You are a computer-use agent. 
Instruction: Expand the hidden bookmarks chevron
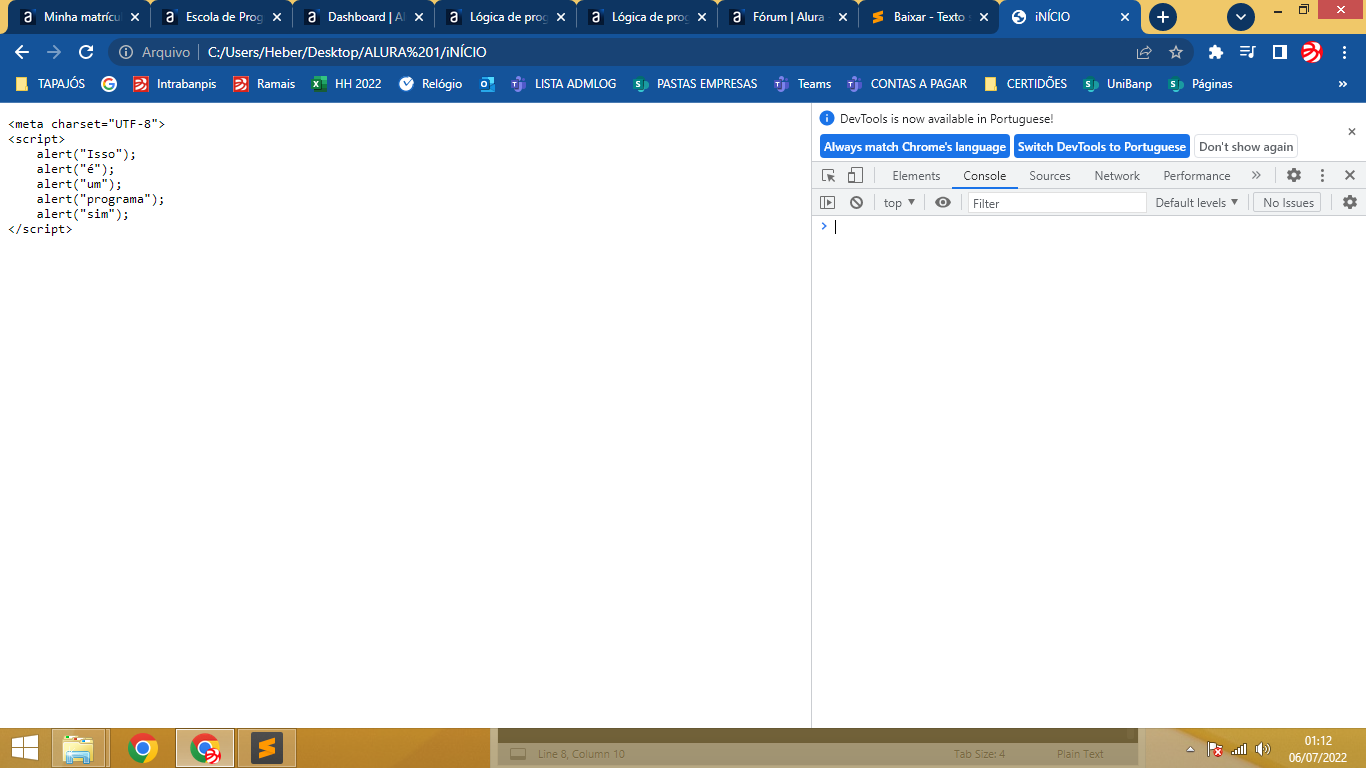point(1343,84)
